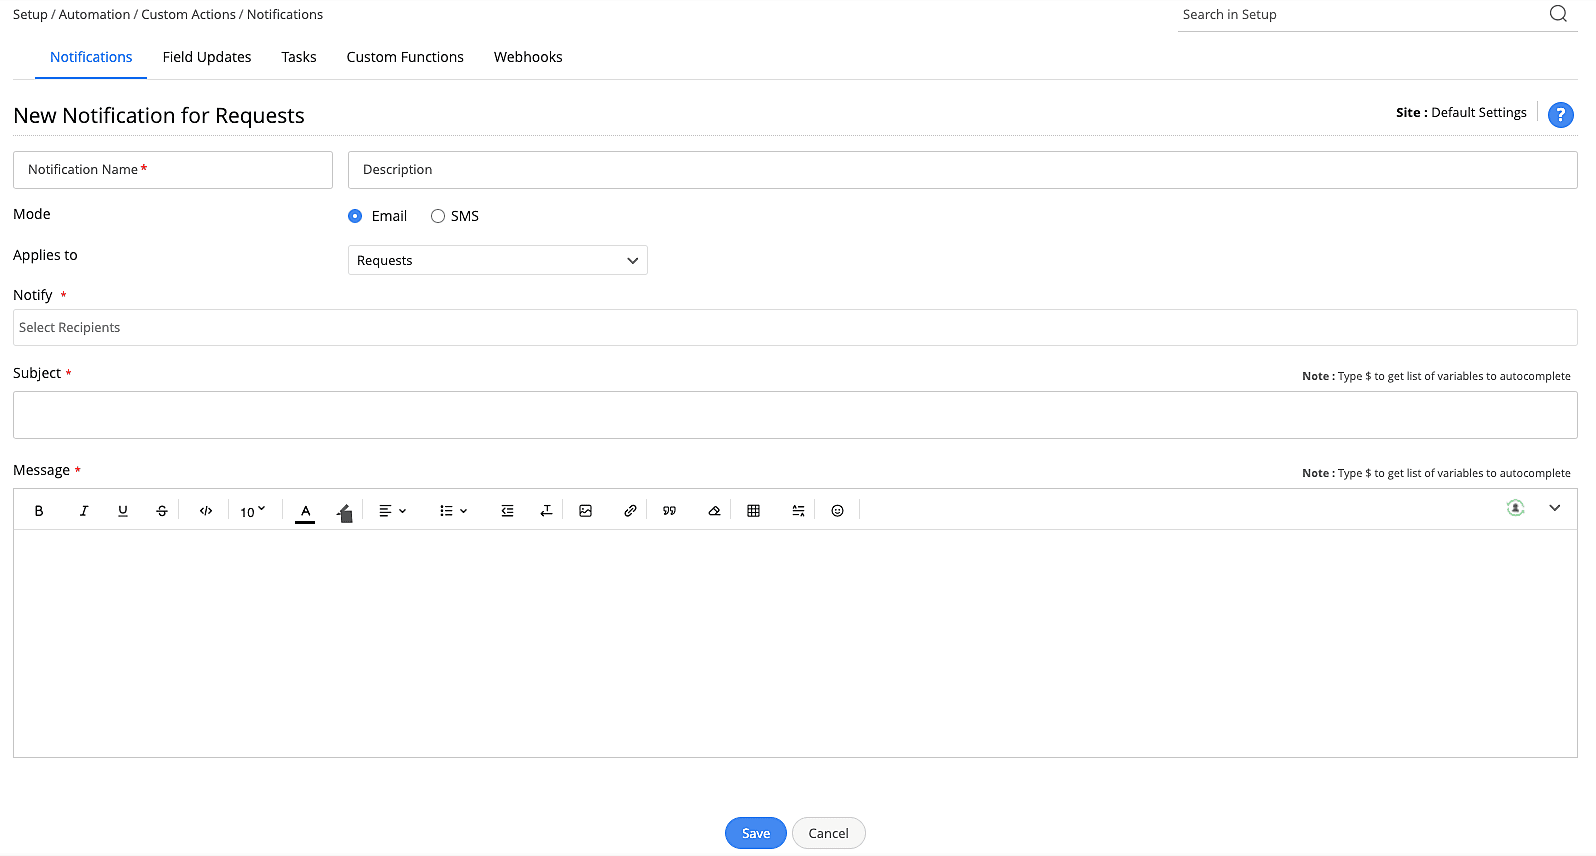
Task: Select the Email mode radio button
Action: (x=355, y=216)
